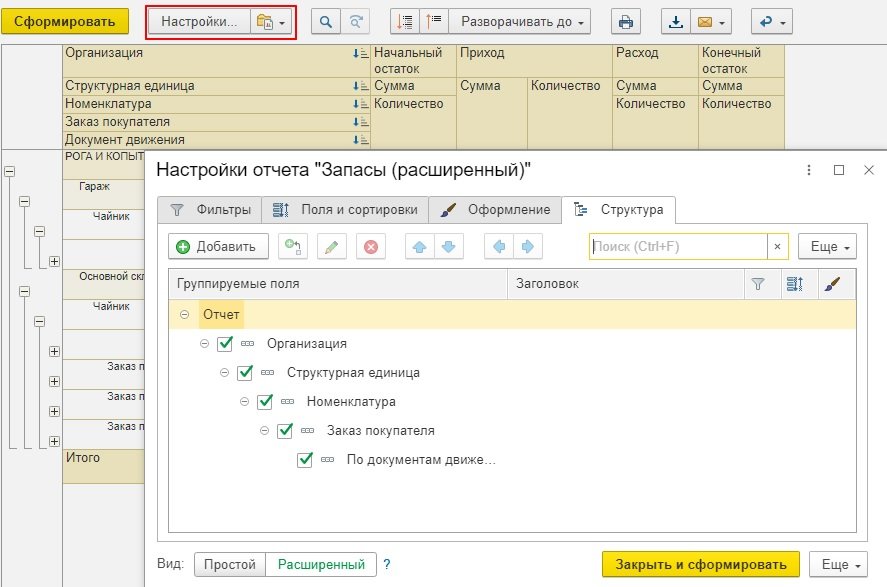Image resolution: width=887 pixels, height=587 pixels.
Task: Click the sorting column header icon
Action: (795, 284)
